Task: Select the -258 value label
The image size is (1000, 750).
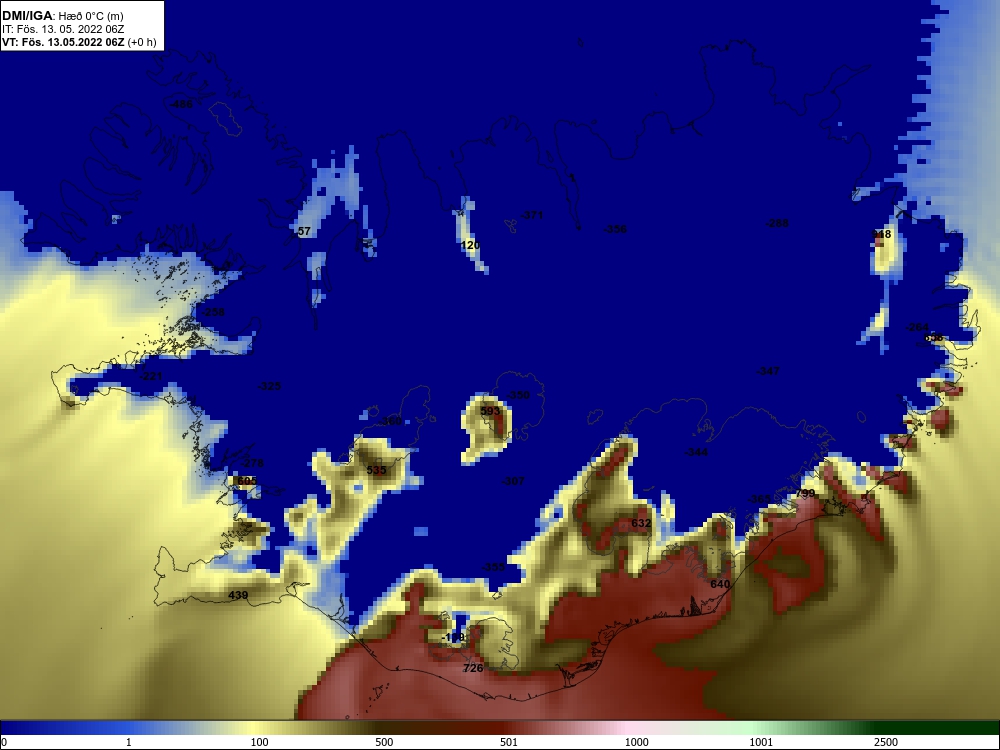Action: (x=214, y=312)
